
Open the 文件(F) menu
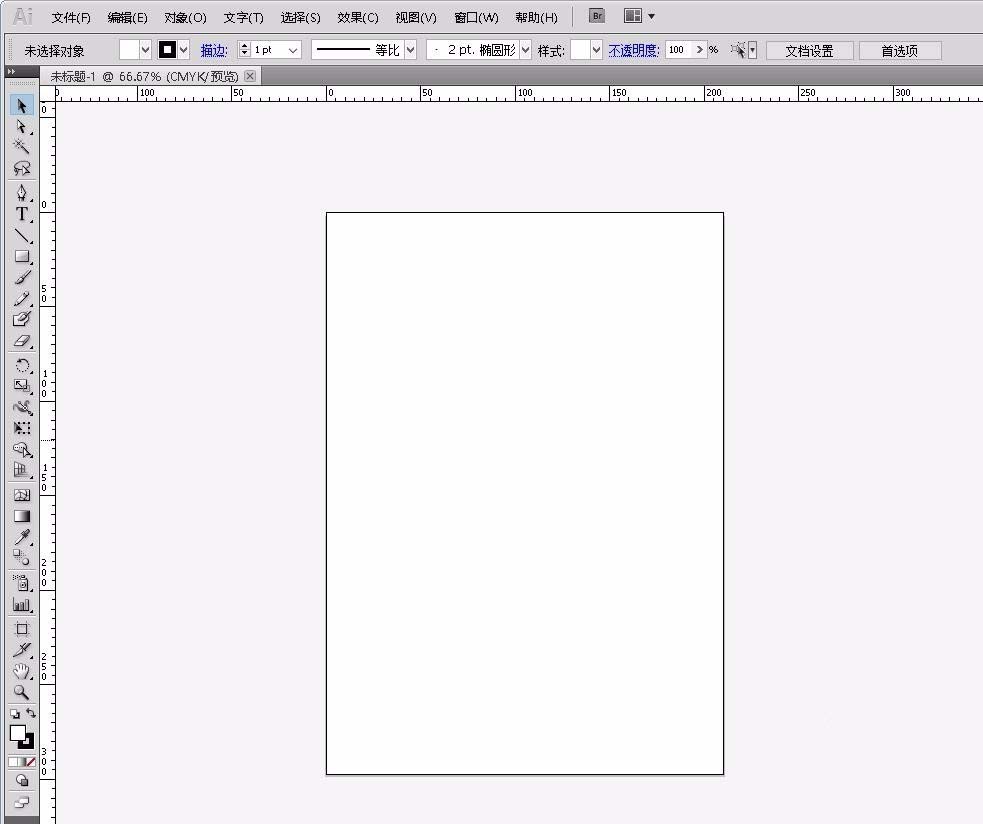(71, 18)
